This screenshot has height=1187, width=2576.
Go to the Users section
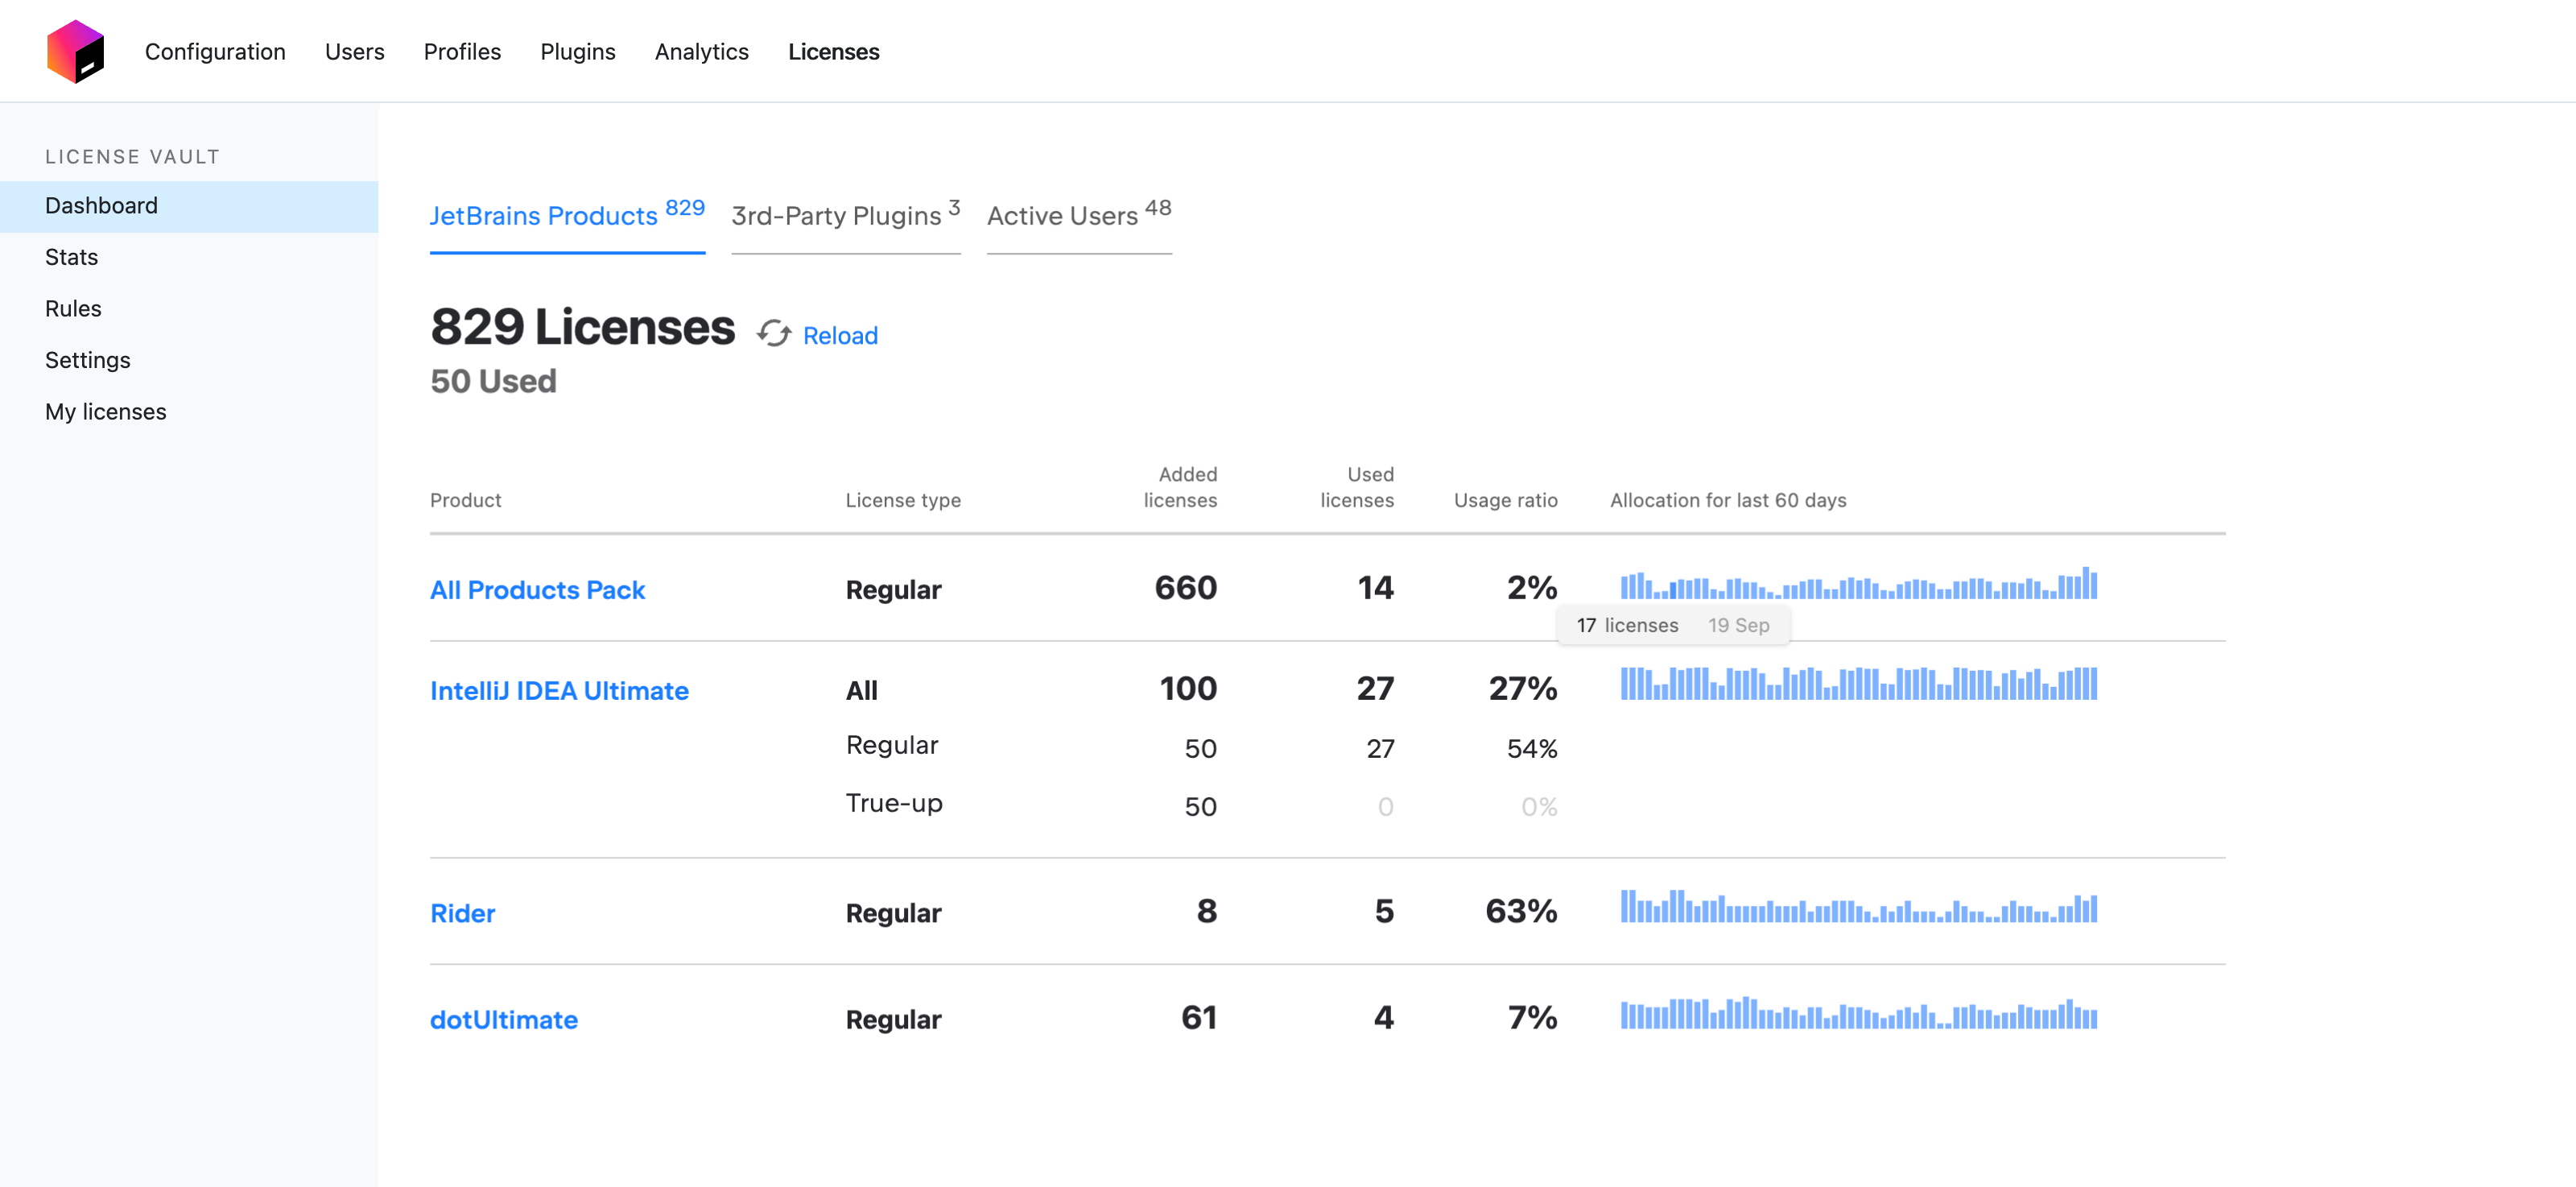(x=354, y=51)
